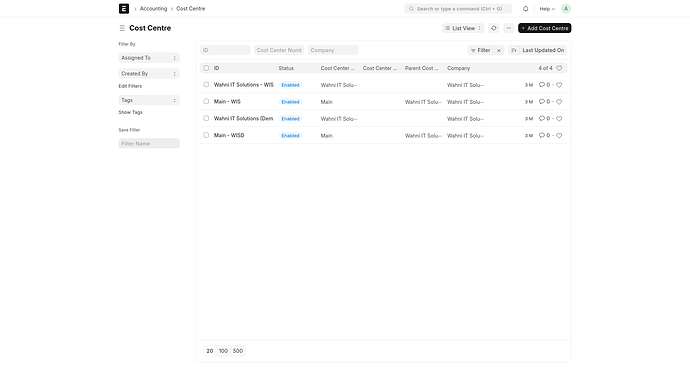
Task: Check the select-all checkbox in header
Action: click(x=206, y=68)
